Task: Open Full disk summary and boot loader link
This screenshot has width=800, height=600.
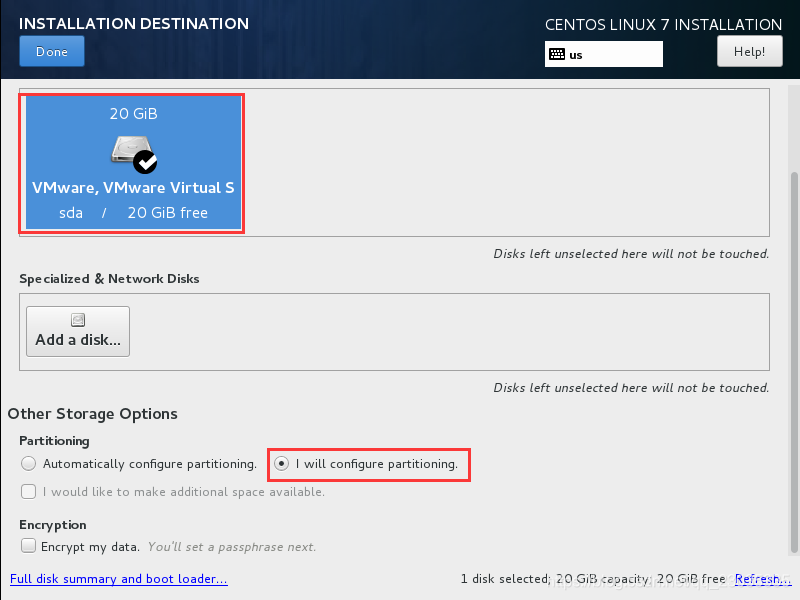Action: [118, 579]
